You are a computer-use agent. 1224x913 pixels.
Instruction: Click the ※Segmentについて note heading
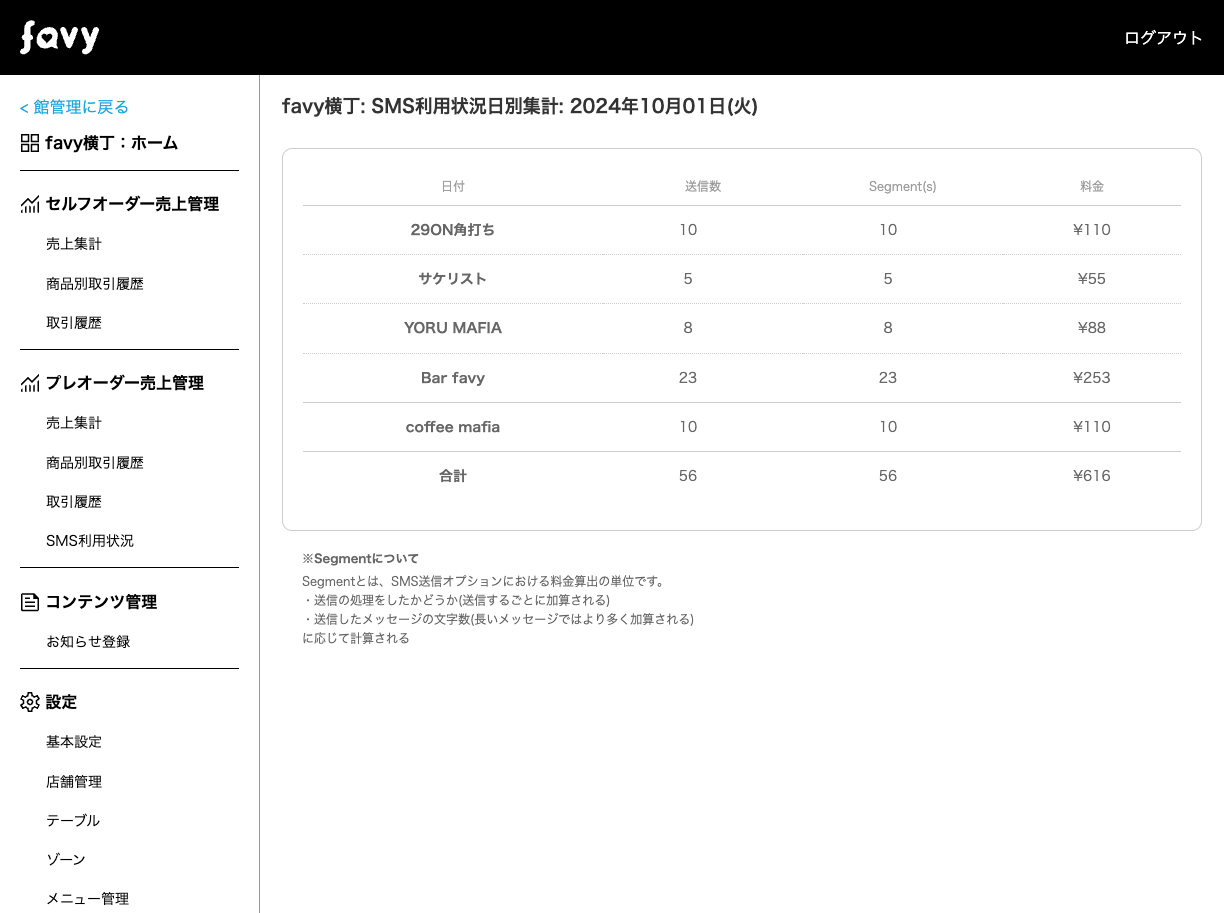360,559
